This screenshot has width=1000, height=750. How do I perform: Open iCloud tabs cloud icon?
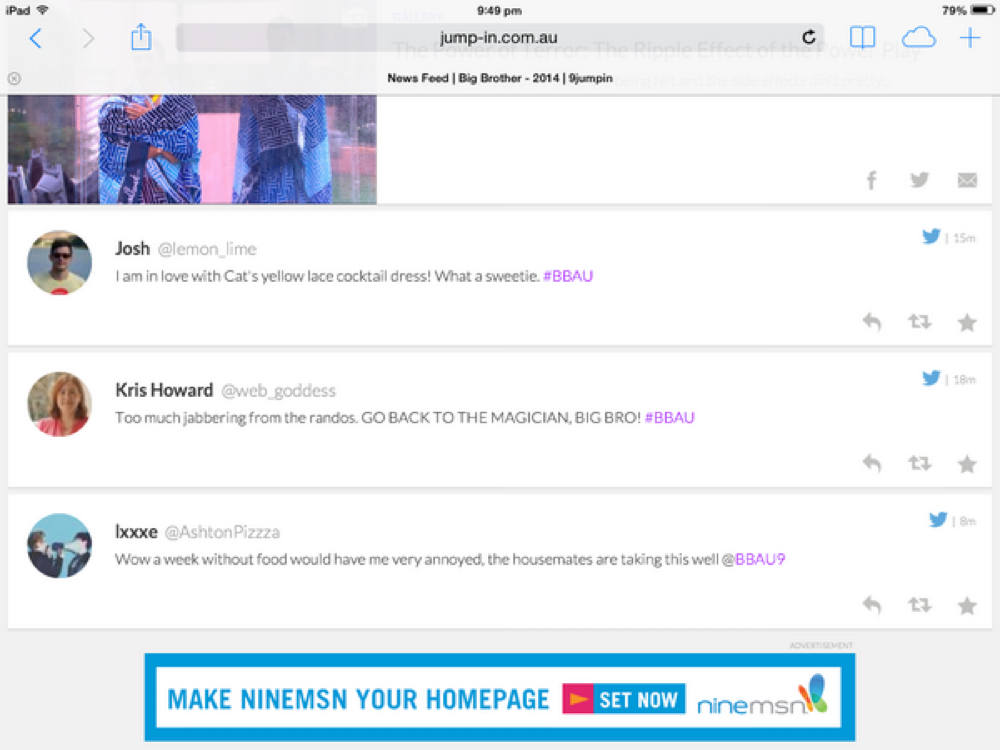coord(918,38)
